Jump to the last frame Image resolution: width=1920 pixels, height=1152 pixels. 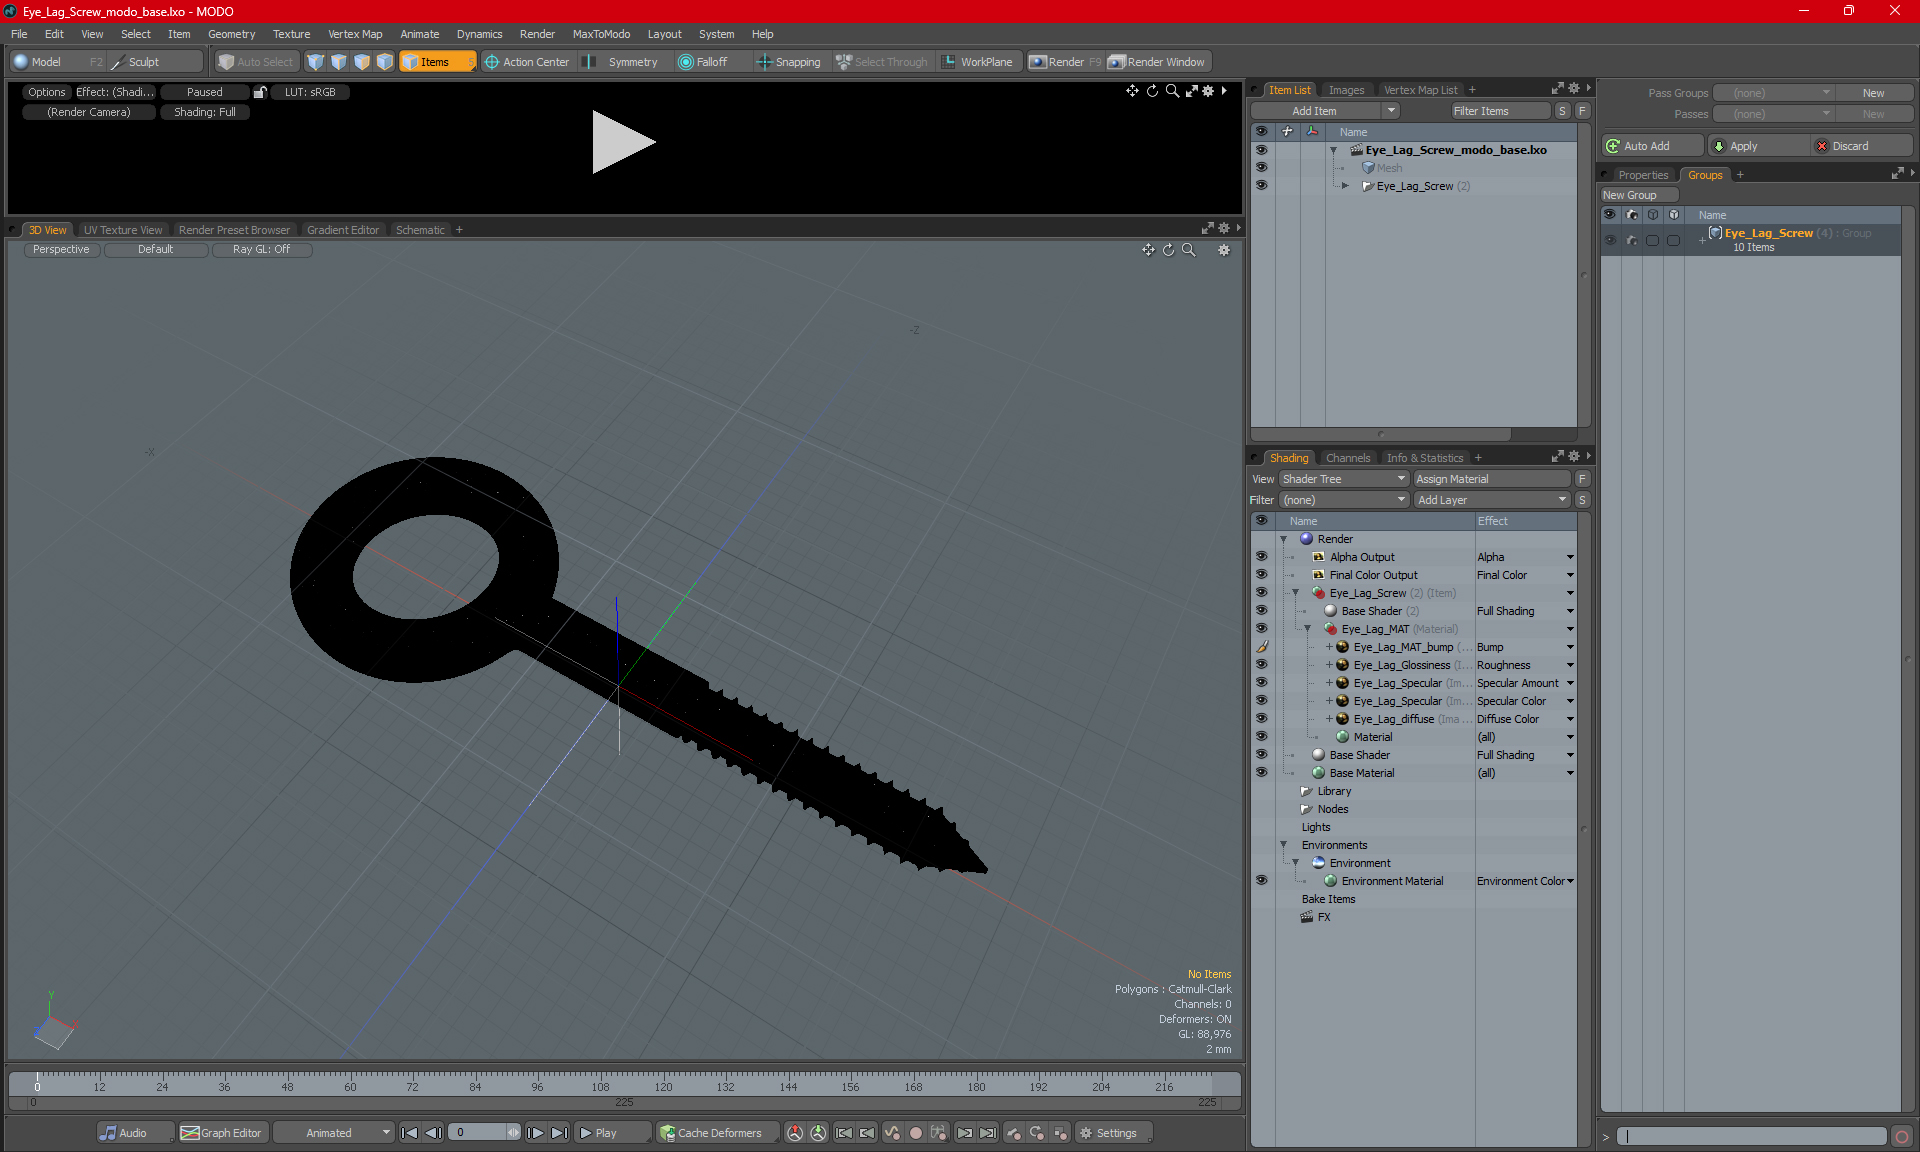coord(560,1133)
